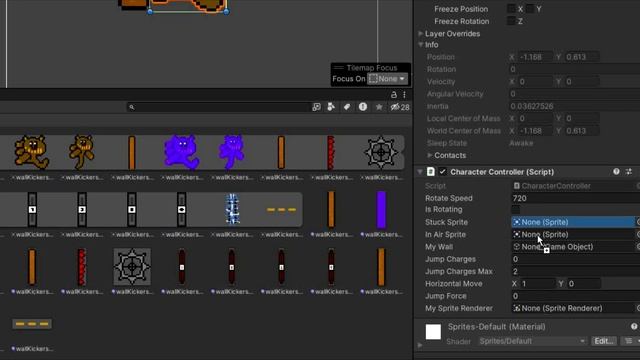Select the purple bar sprite asset

pyautogui.click(x=381, y=210)
